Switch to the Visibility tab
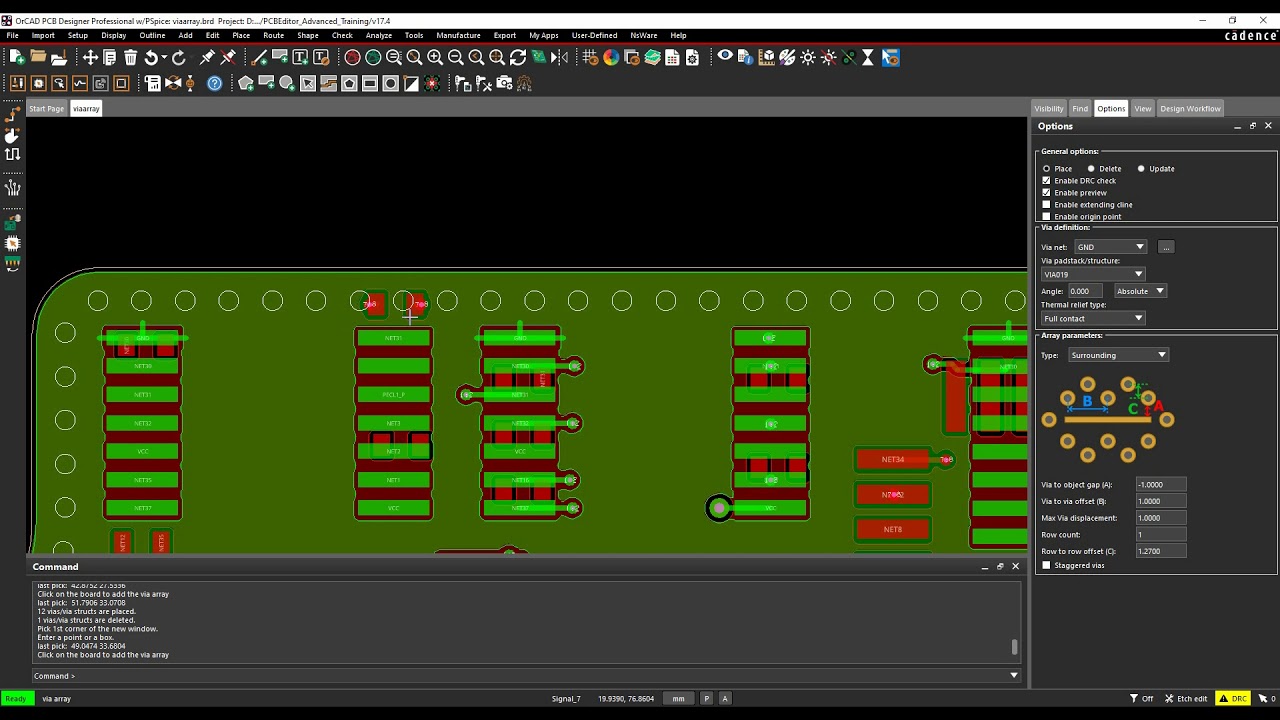This screenshot has height=720, width=1280. (1048, 108)
